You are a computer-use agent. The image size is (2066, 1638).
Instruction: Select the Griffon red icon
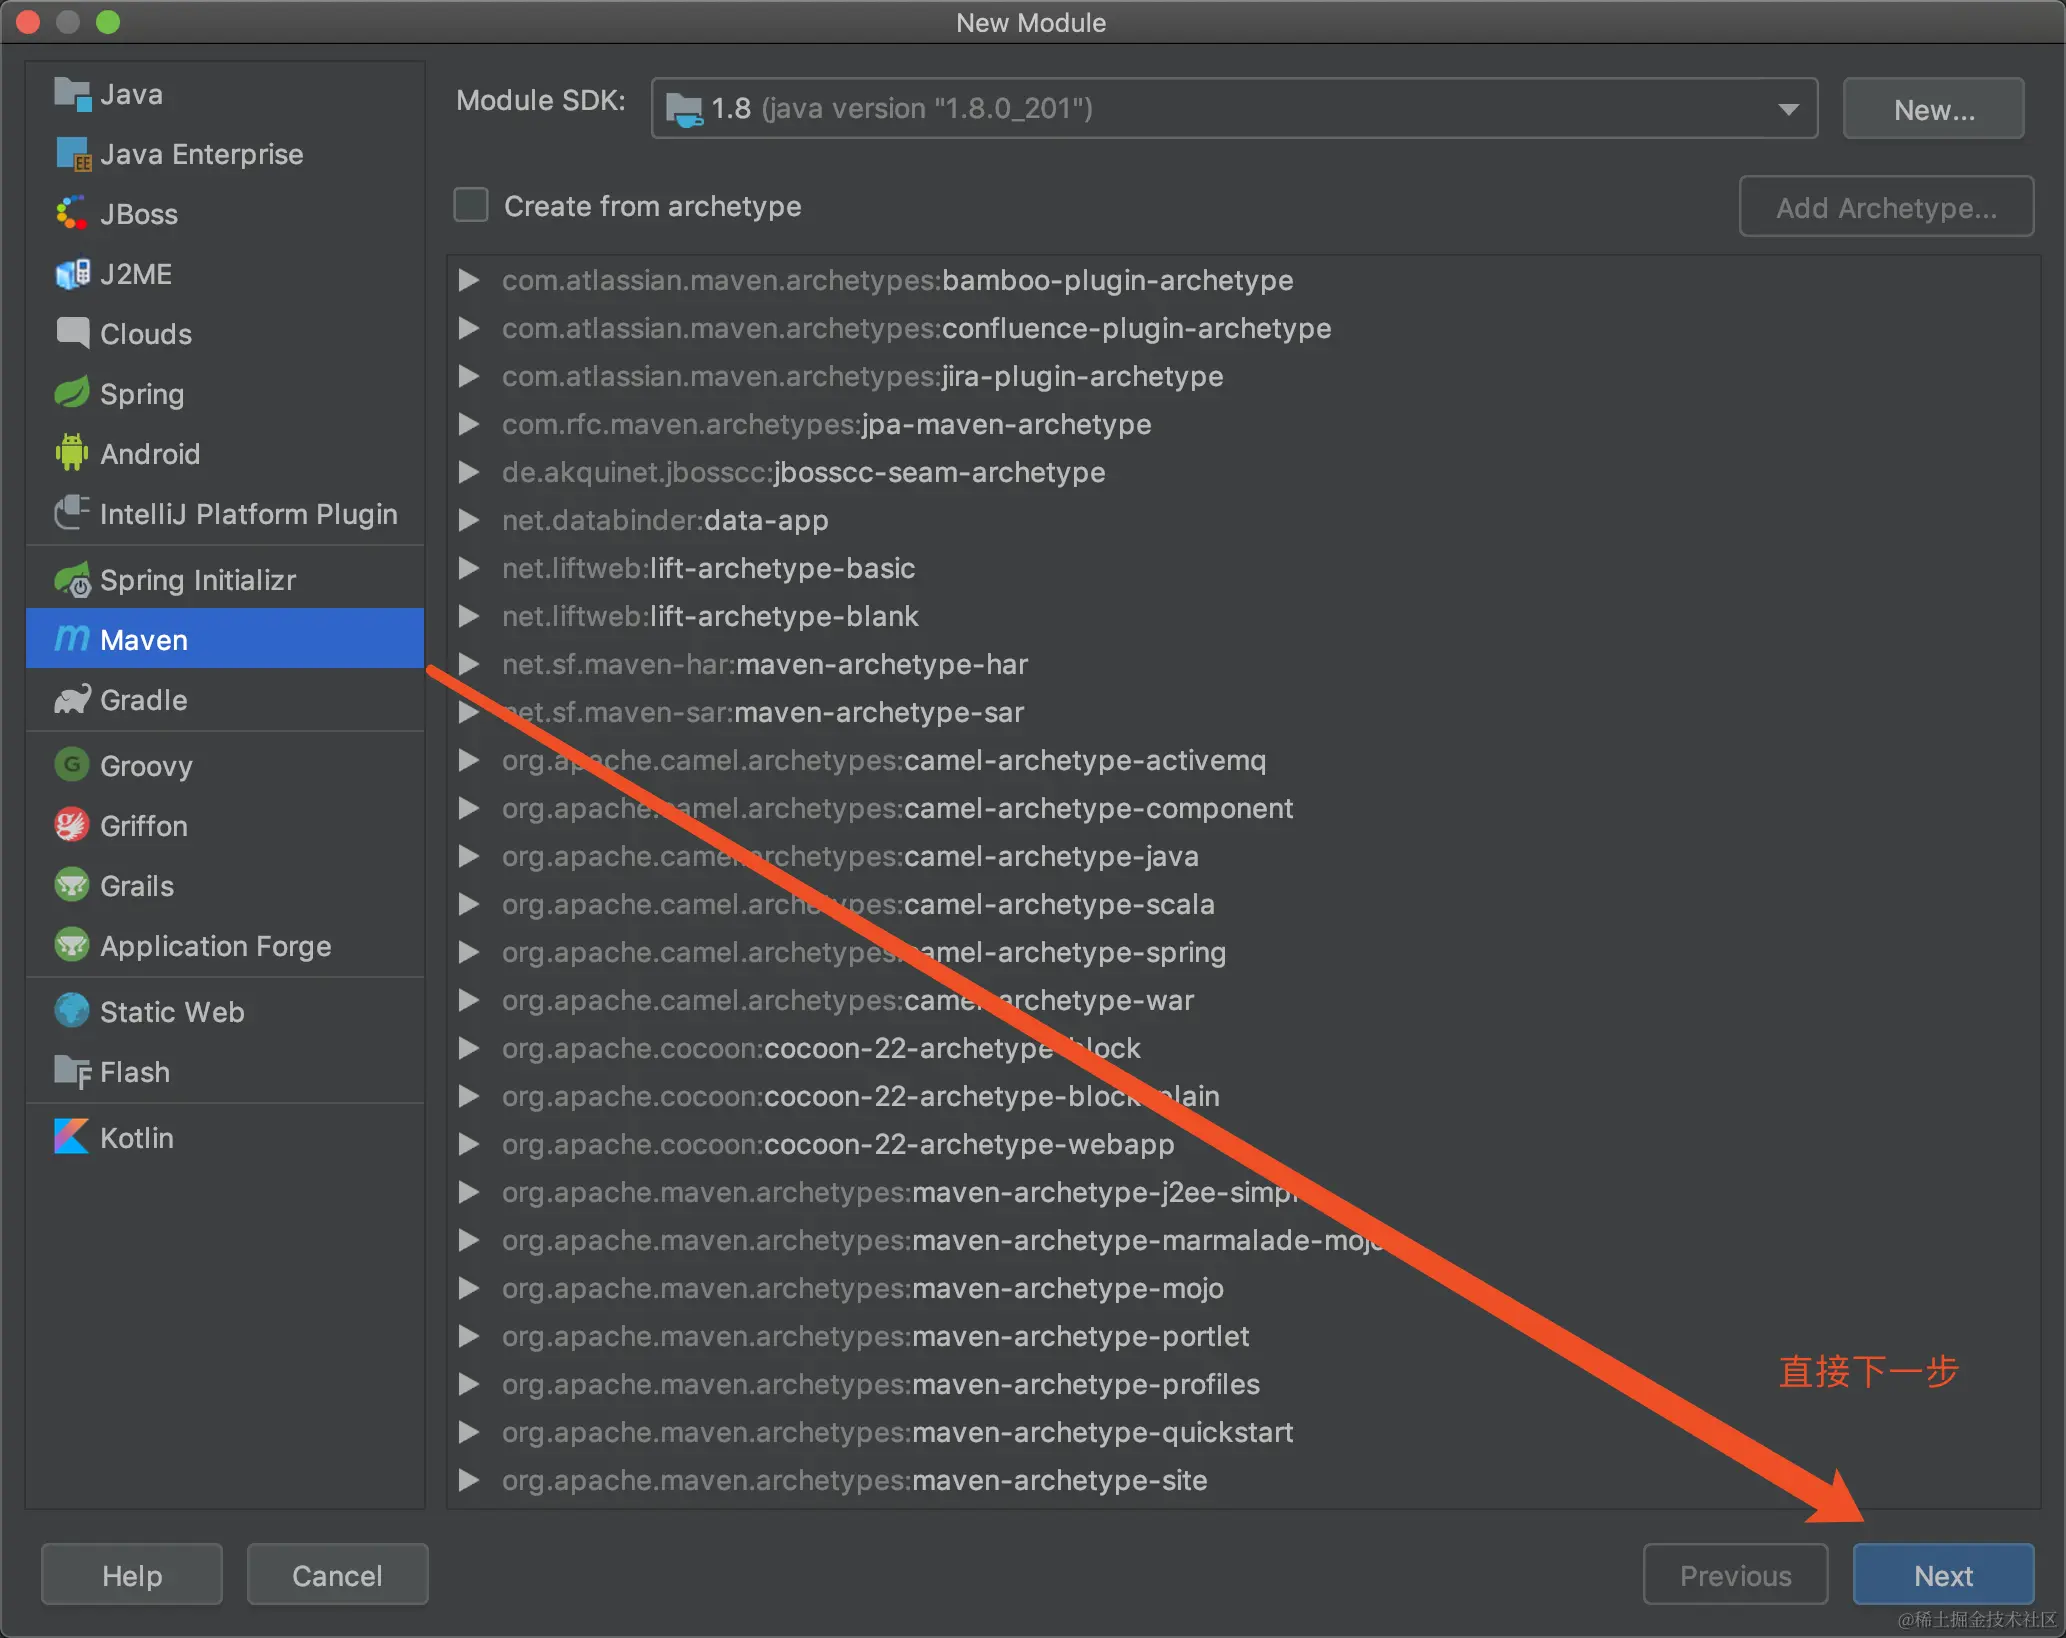point(72,826)
